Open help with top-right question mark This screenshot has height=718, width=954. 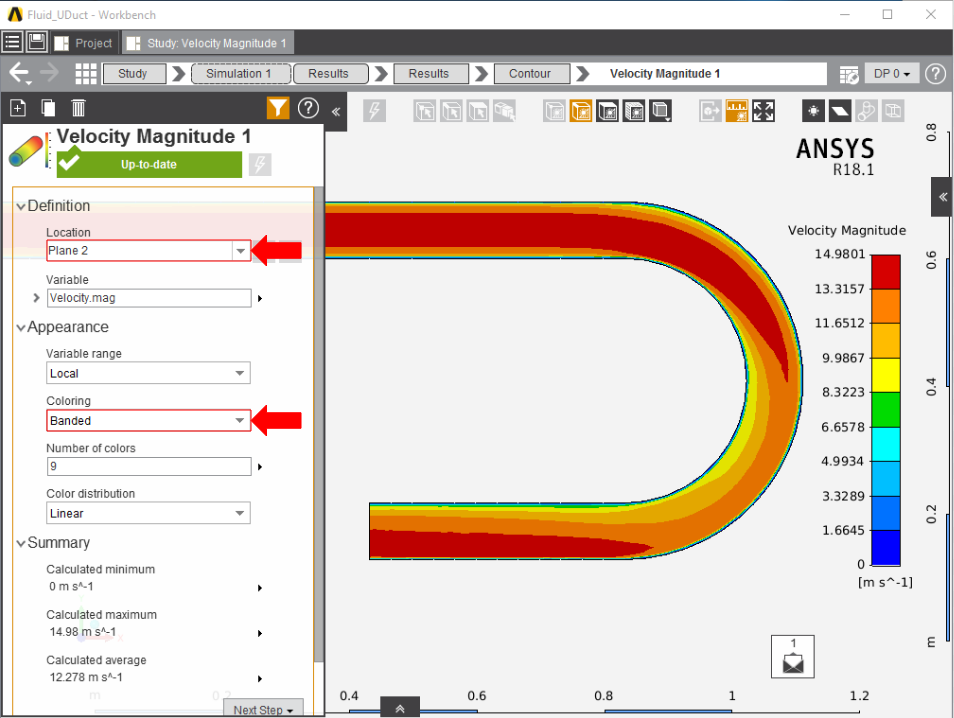click(935, 74)
